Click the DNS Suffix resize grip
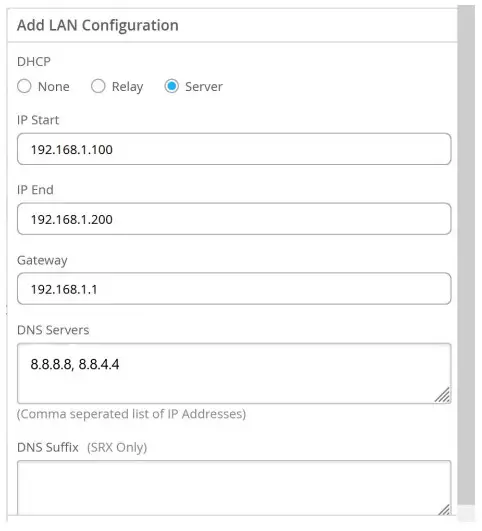This screenshot has width=482, height=531. pos(444,509)
